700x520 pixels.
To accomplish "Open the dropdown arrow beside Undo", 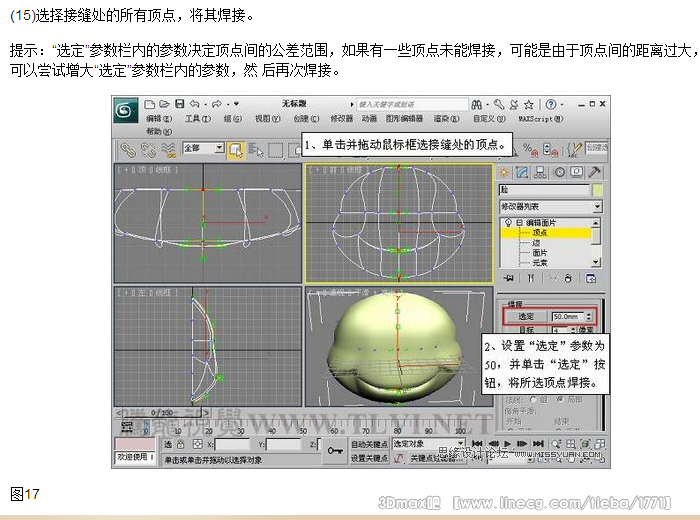I will [x=205, y=104].
